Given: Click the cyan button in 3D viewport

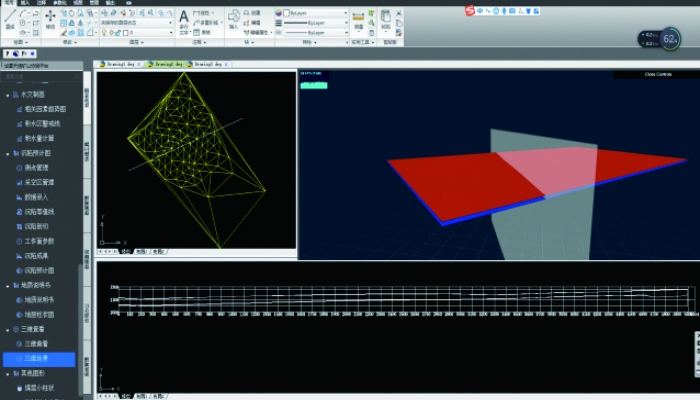Looking at the screenshot, I should pos(314,85).
